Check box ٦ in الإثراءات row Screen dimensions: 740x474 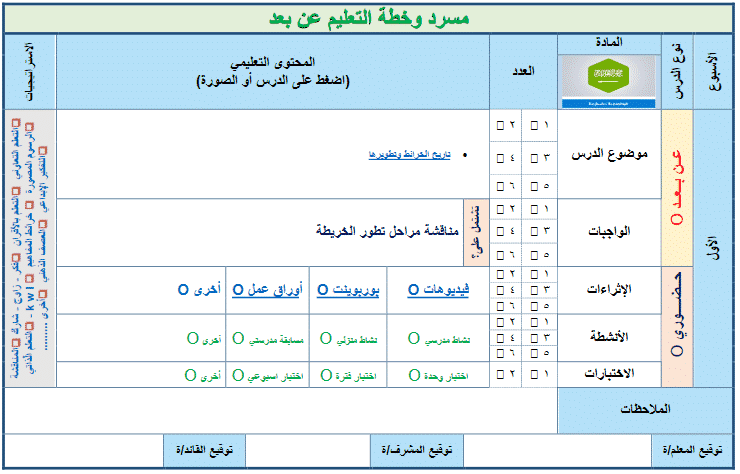(500, 306)
